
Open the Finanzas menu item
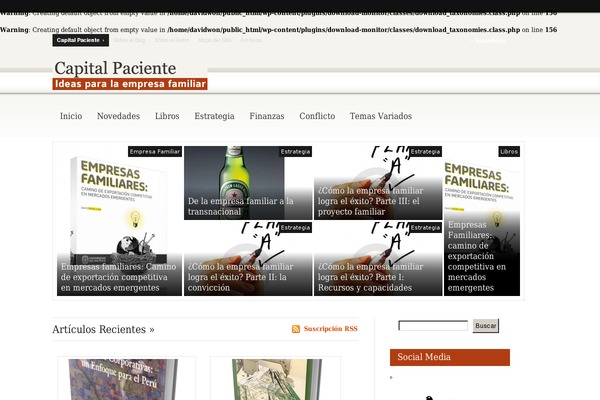click(x=267, y=116)
